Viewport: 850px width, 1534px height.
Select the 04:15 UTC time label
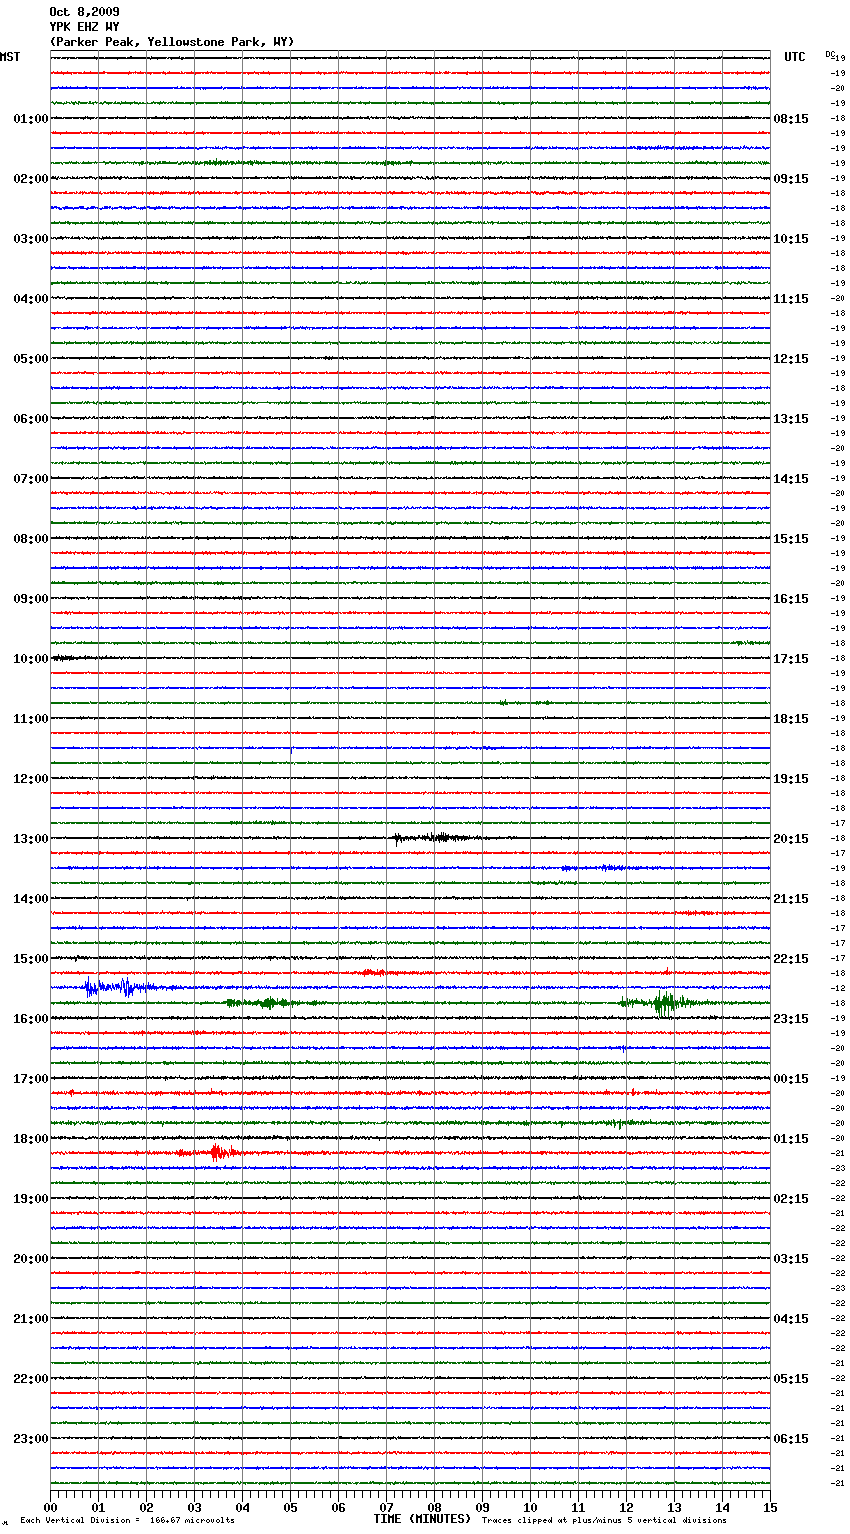(791, 1319)
